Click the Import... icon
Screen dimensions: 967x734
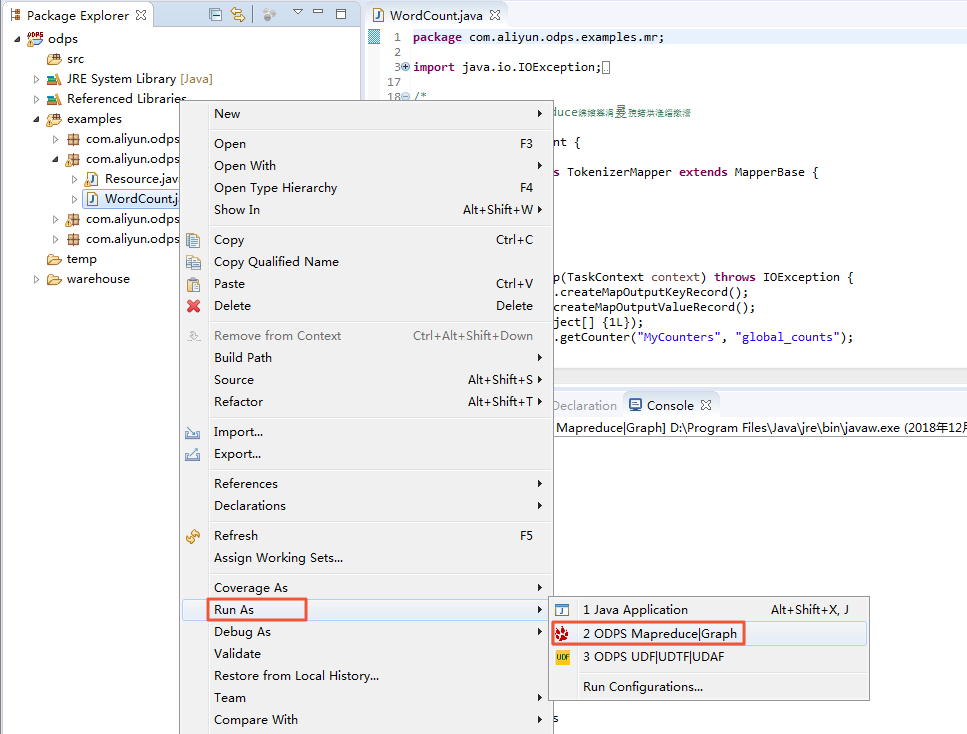tap(192, 432)
